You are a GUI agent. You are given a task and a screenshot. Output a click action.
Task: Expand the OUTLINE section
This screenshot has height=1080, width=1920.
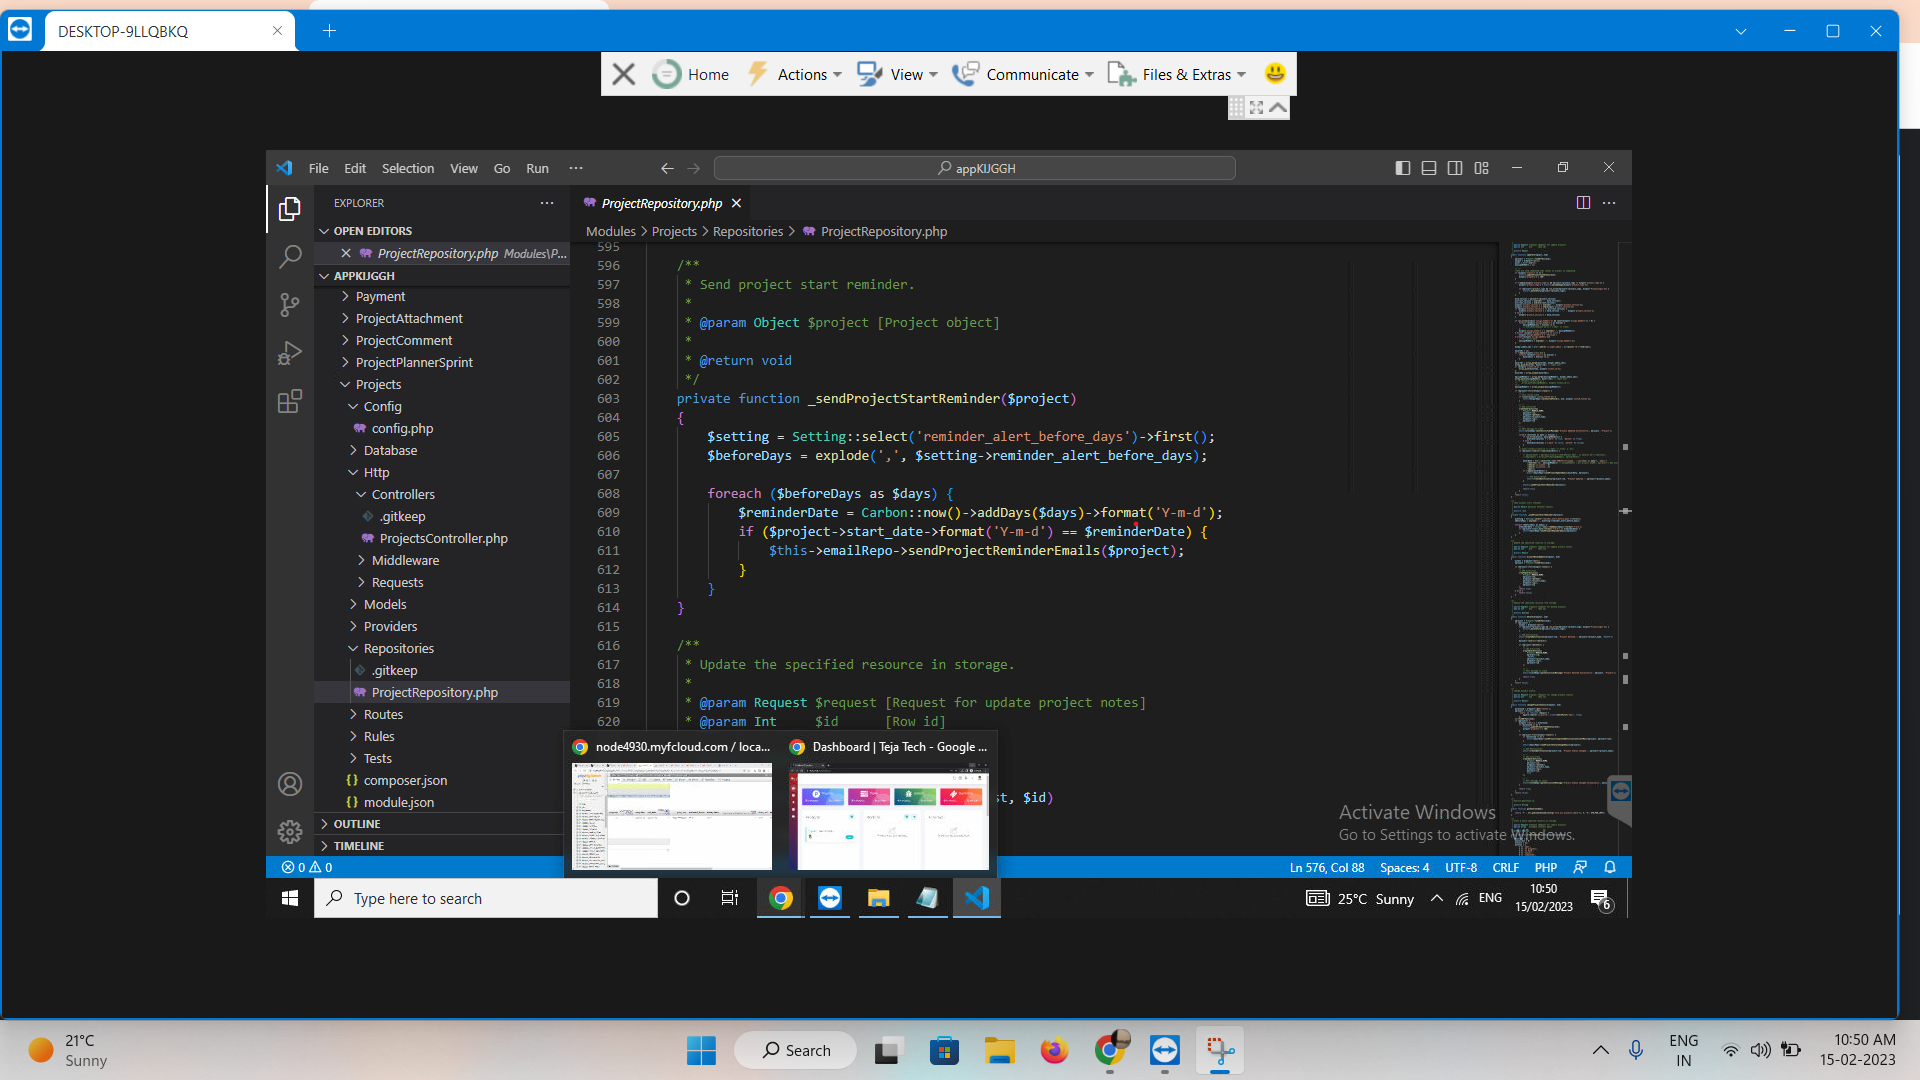357,824
